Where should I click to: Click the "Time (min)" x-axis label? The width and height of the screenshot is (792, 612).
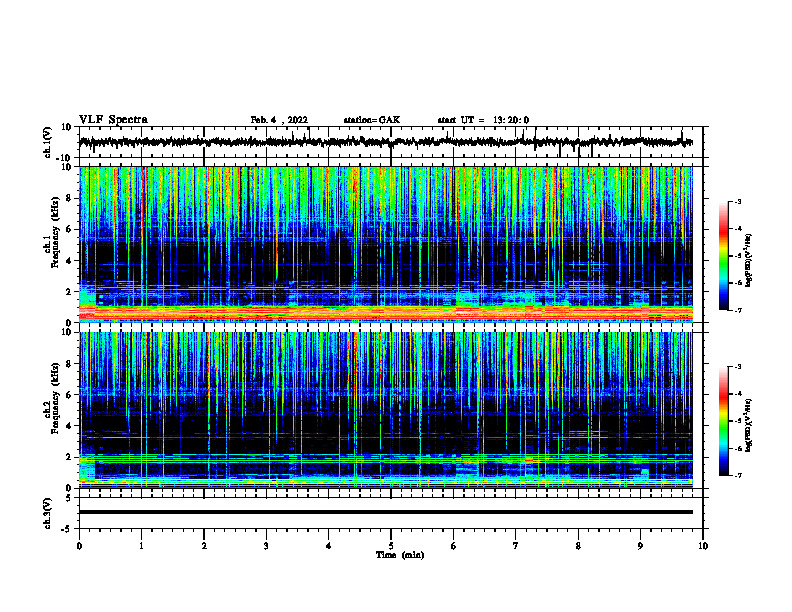coord(400,555)
